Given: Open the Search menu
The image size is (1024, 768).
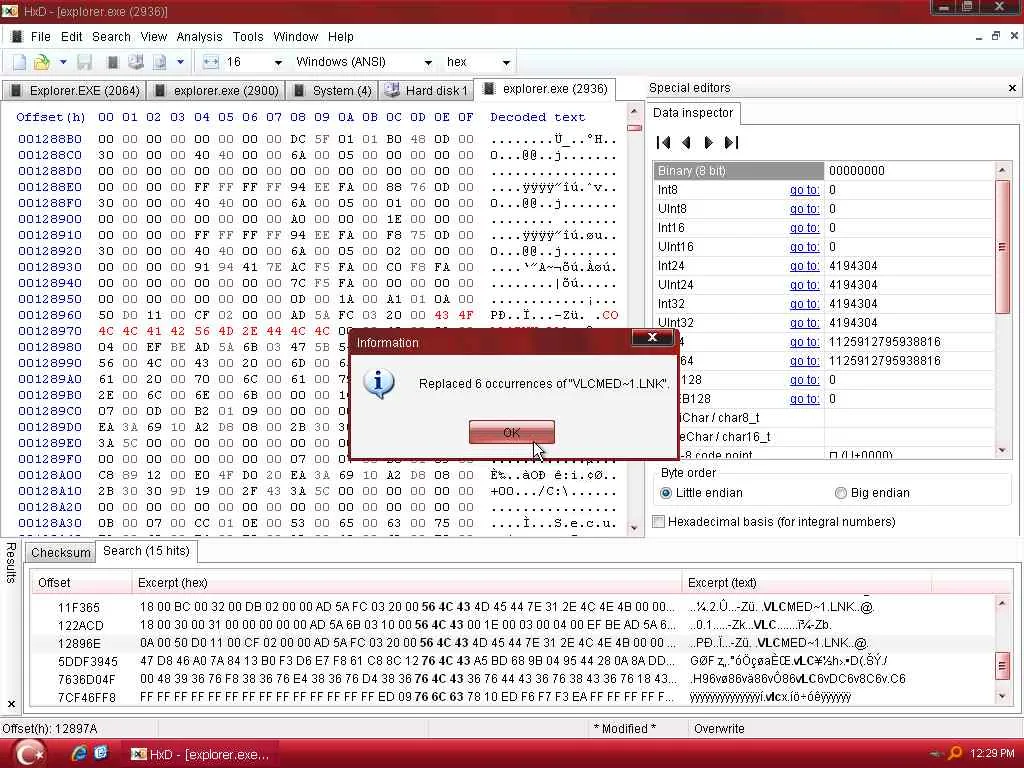Looking at the screenshot, I should pos(111,37).
